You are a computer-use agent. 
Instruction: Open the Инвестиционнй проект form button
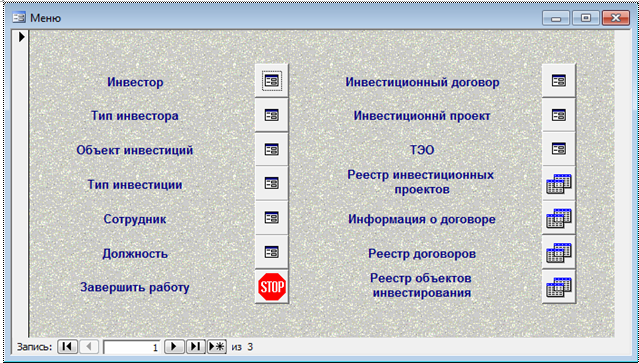click(559, 115)
